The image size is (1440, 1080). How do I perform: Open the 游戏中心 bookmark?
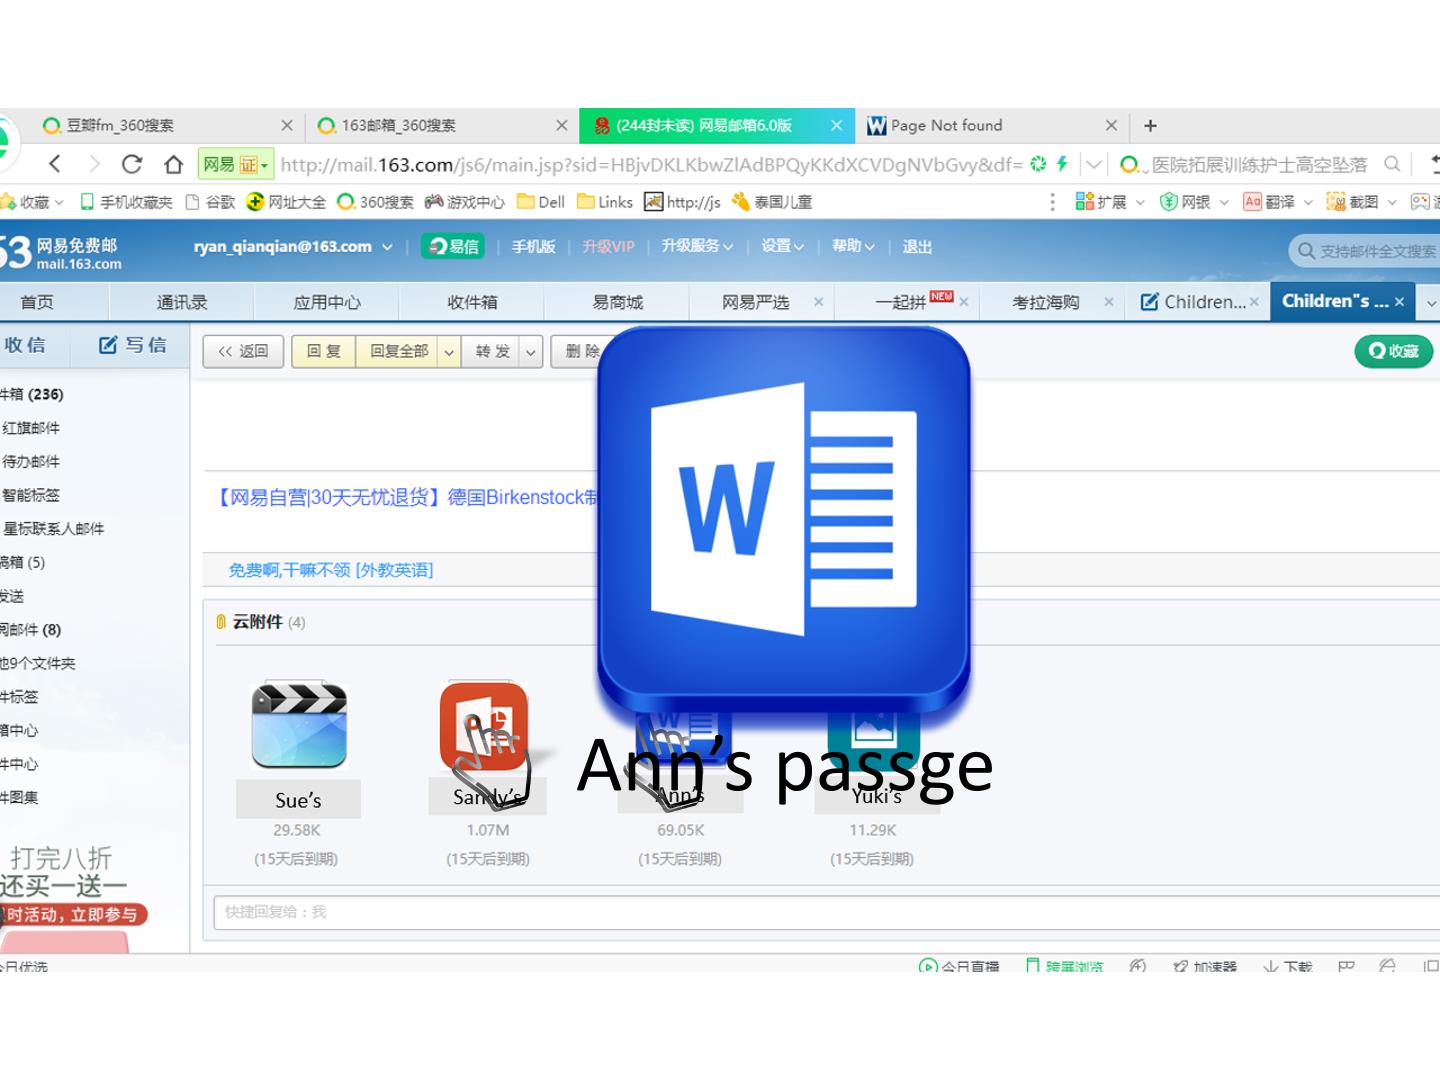point(465,202)
